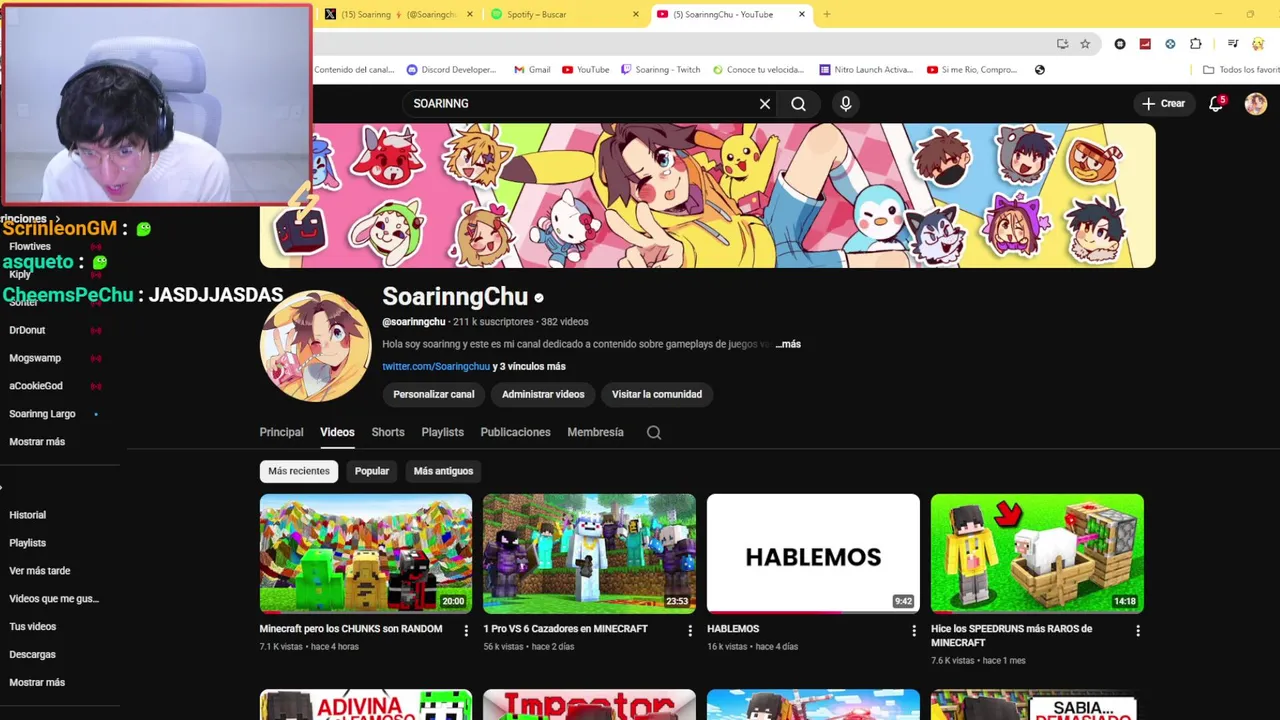Viewport: 1280px width, 720px height.
Task: Open 1 Pro VS 6 Cazadores thumbnail
Action: pyautogui.click(x=589, y=553)
